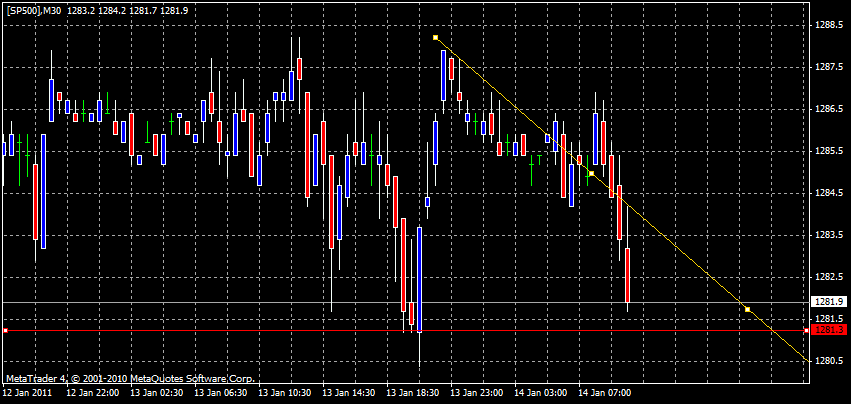The image size is (851, 404).
Task: Click the 13 Jan 10:30 time label
Action: pyautogui.click(x=284, y=392)
